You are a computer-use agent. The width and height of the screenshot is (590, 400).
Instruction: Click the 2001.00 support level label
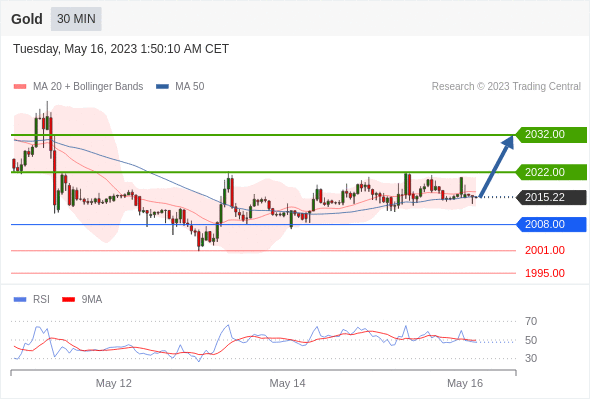click(545, 250)
